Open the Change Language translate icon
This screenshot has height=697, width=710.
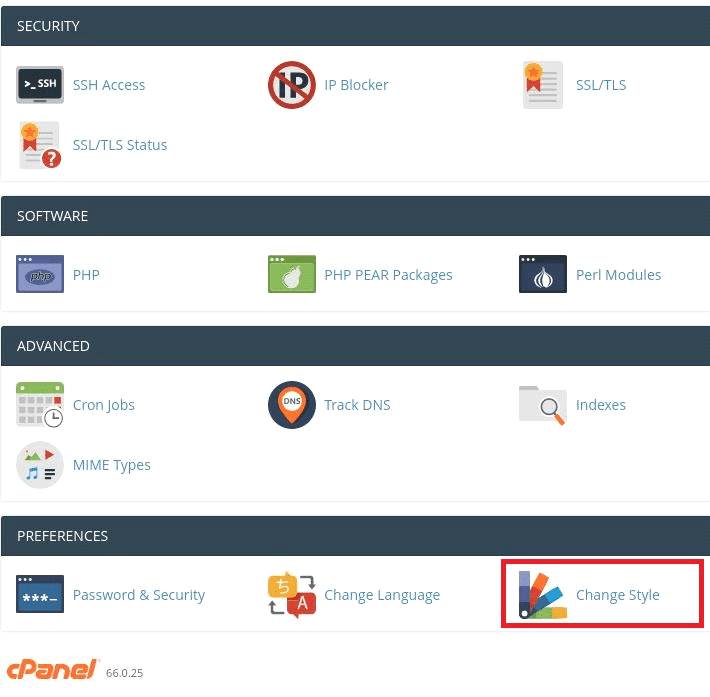[292, 594]
